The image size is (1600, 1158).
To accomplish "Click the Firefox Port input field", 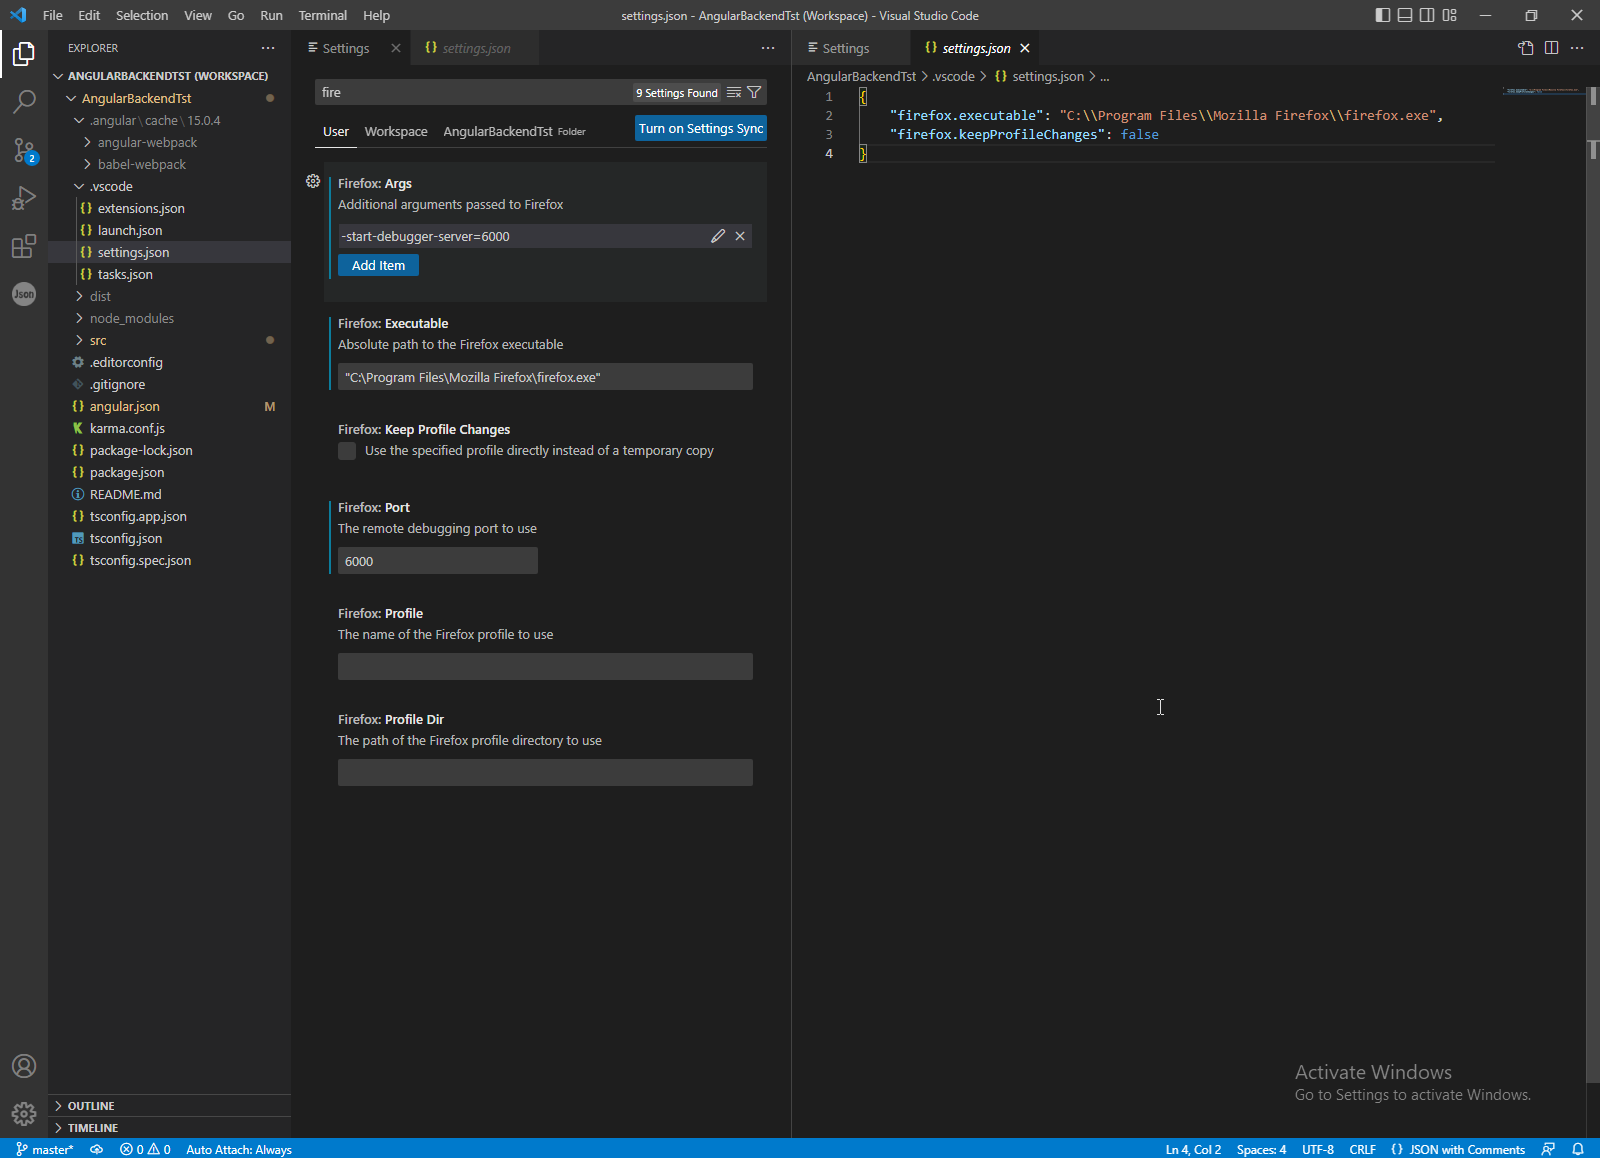I will [437, 561].
